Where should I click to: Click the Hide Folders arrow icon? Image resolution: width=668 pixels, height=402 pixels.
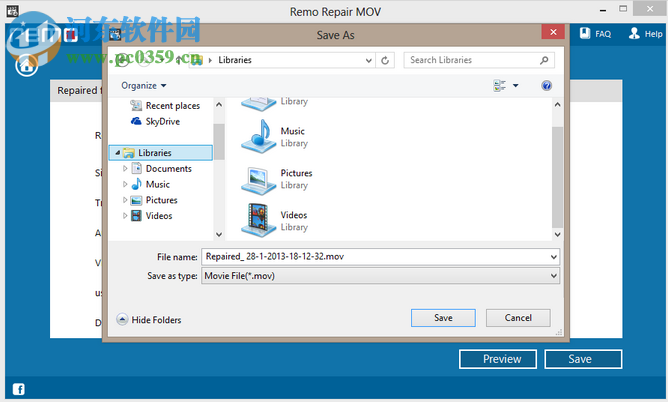(122, 319)
